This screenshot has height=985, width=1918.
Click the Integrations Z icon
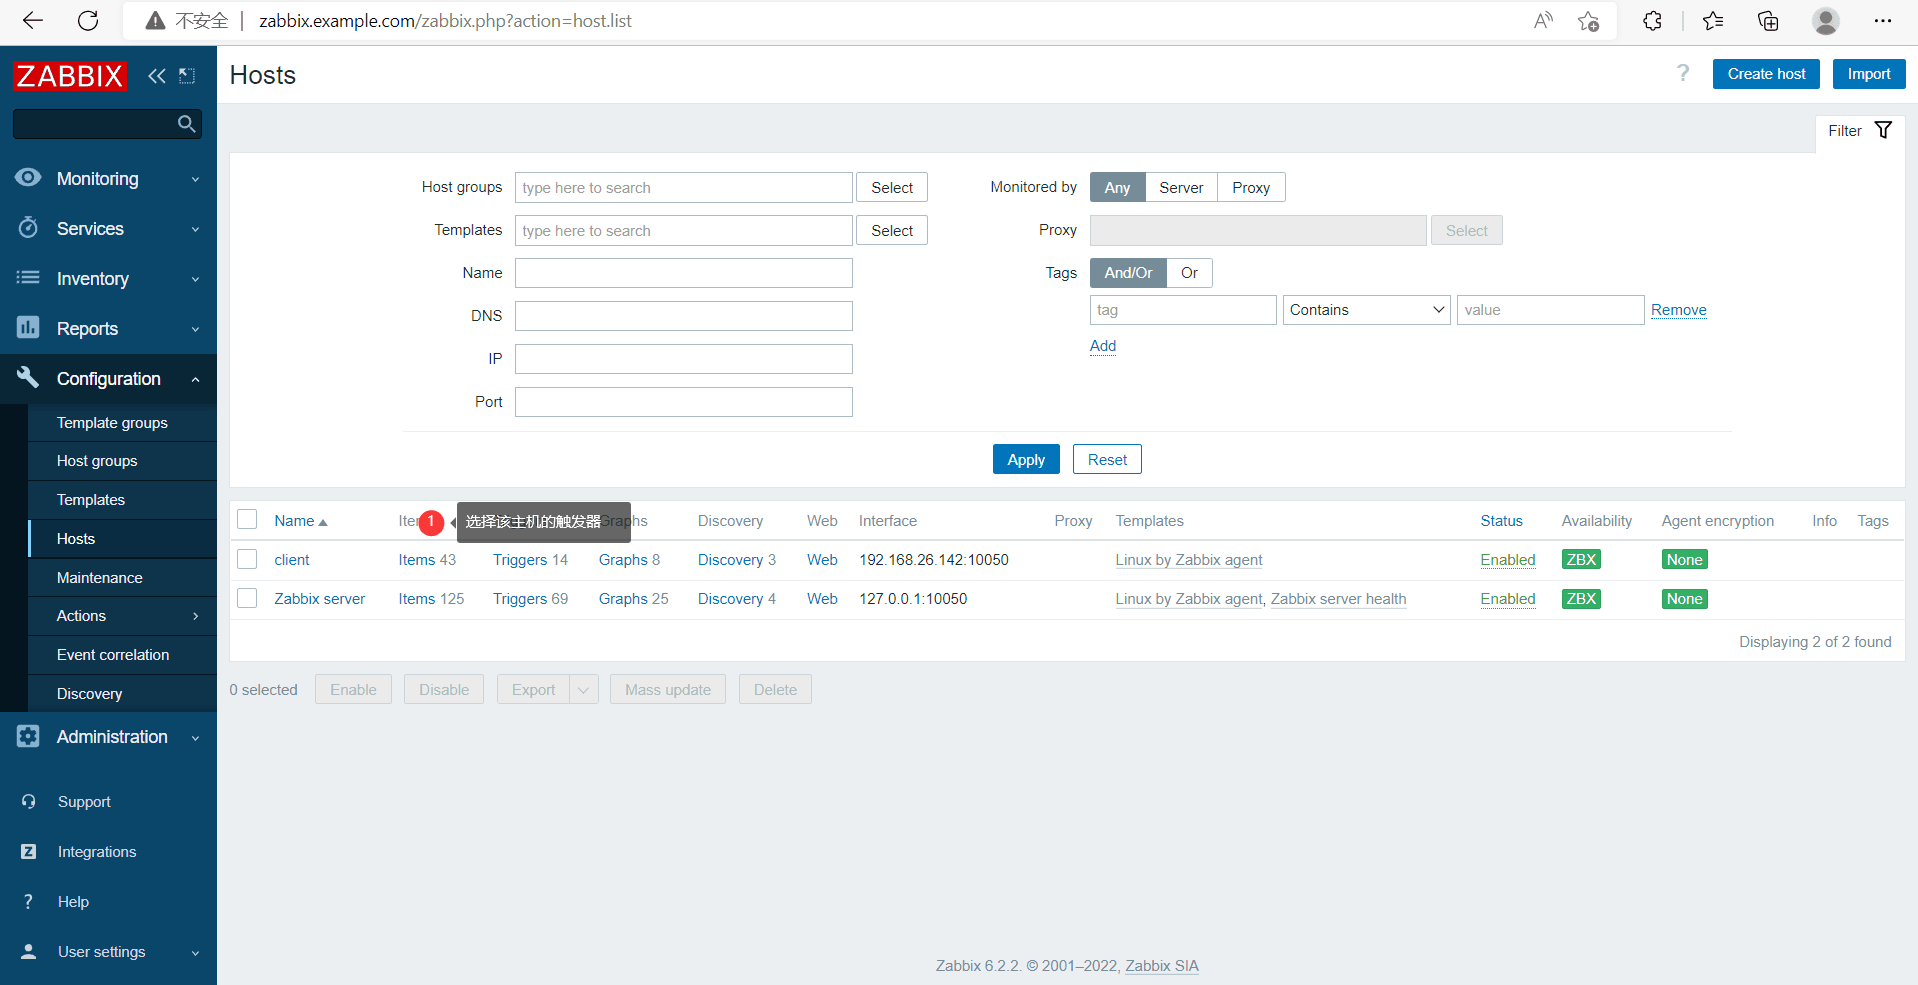click(x=28, y=852)
